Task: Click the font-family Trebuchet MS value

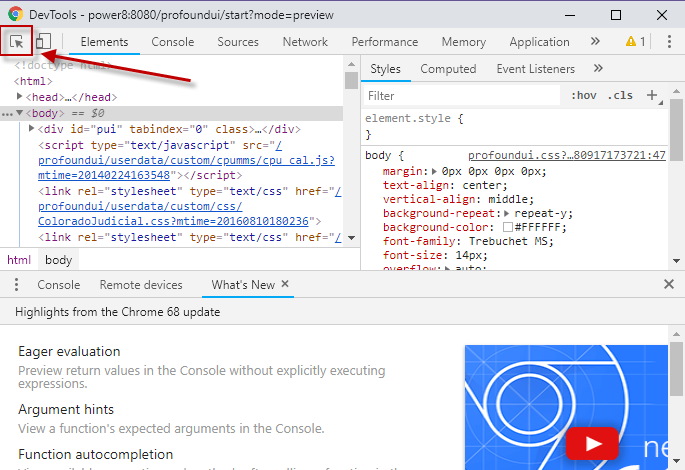Action: pos(508,241)
